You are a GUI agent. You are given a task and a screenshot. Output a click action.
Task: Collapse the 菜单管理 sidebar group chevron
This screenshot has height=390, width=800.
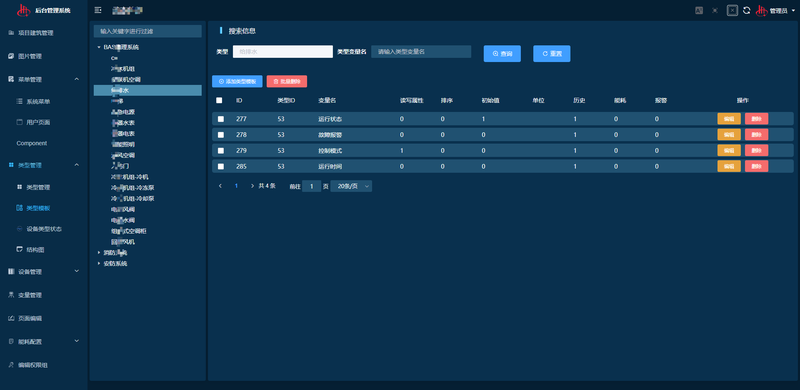pos(77,79)
